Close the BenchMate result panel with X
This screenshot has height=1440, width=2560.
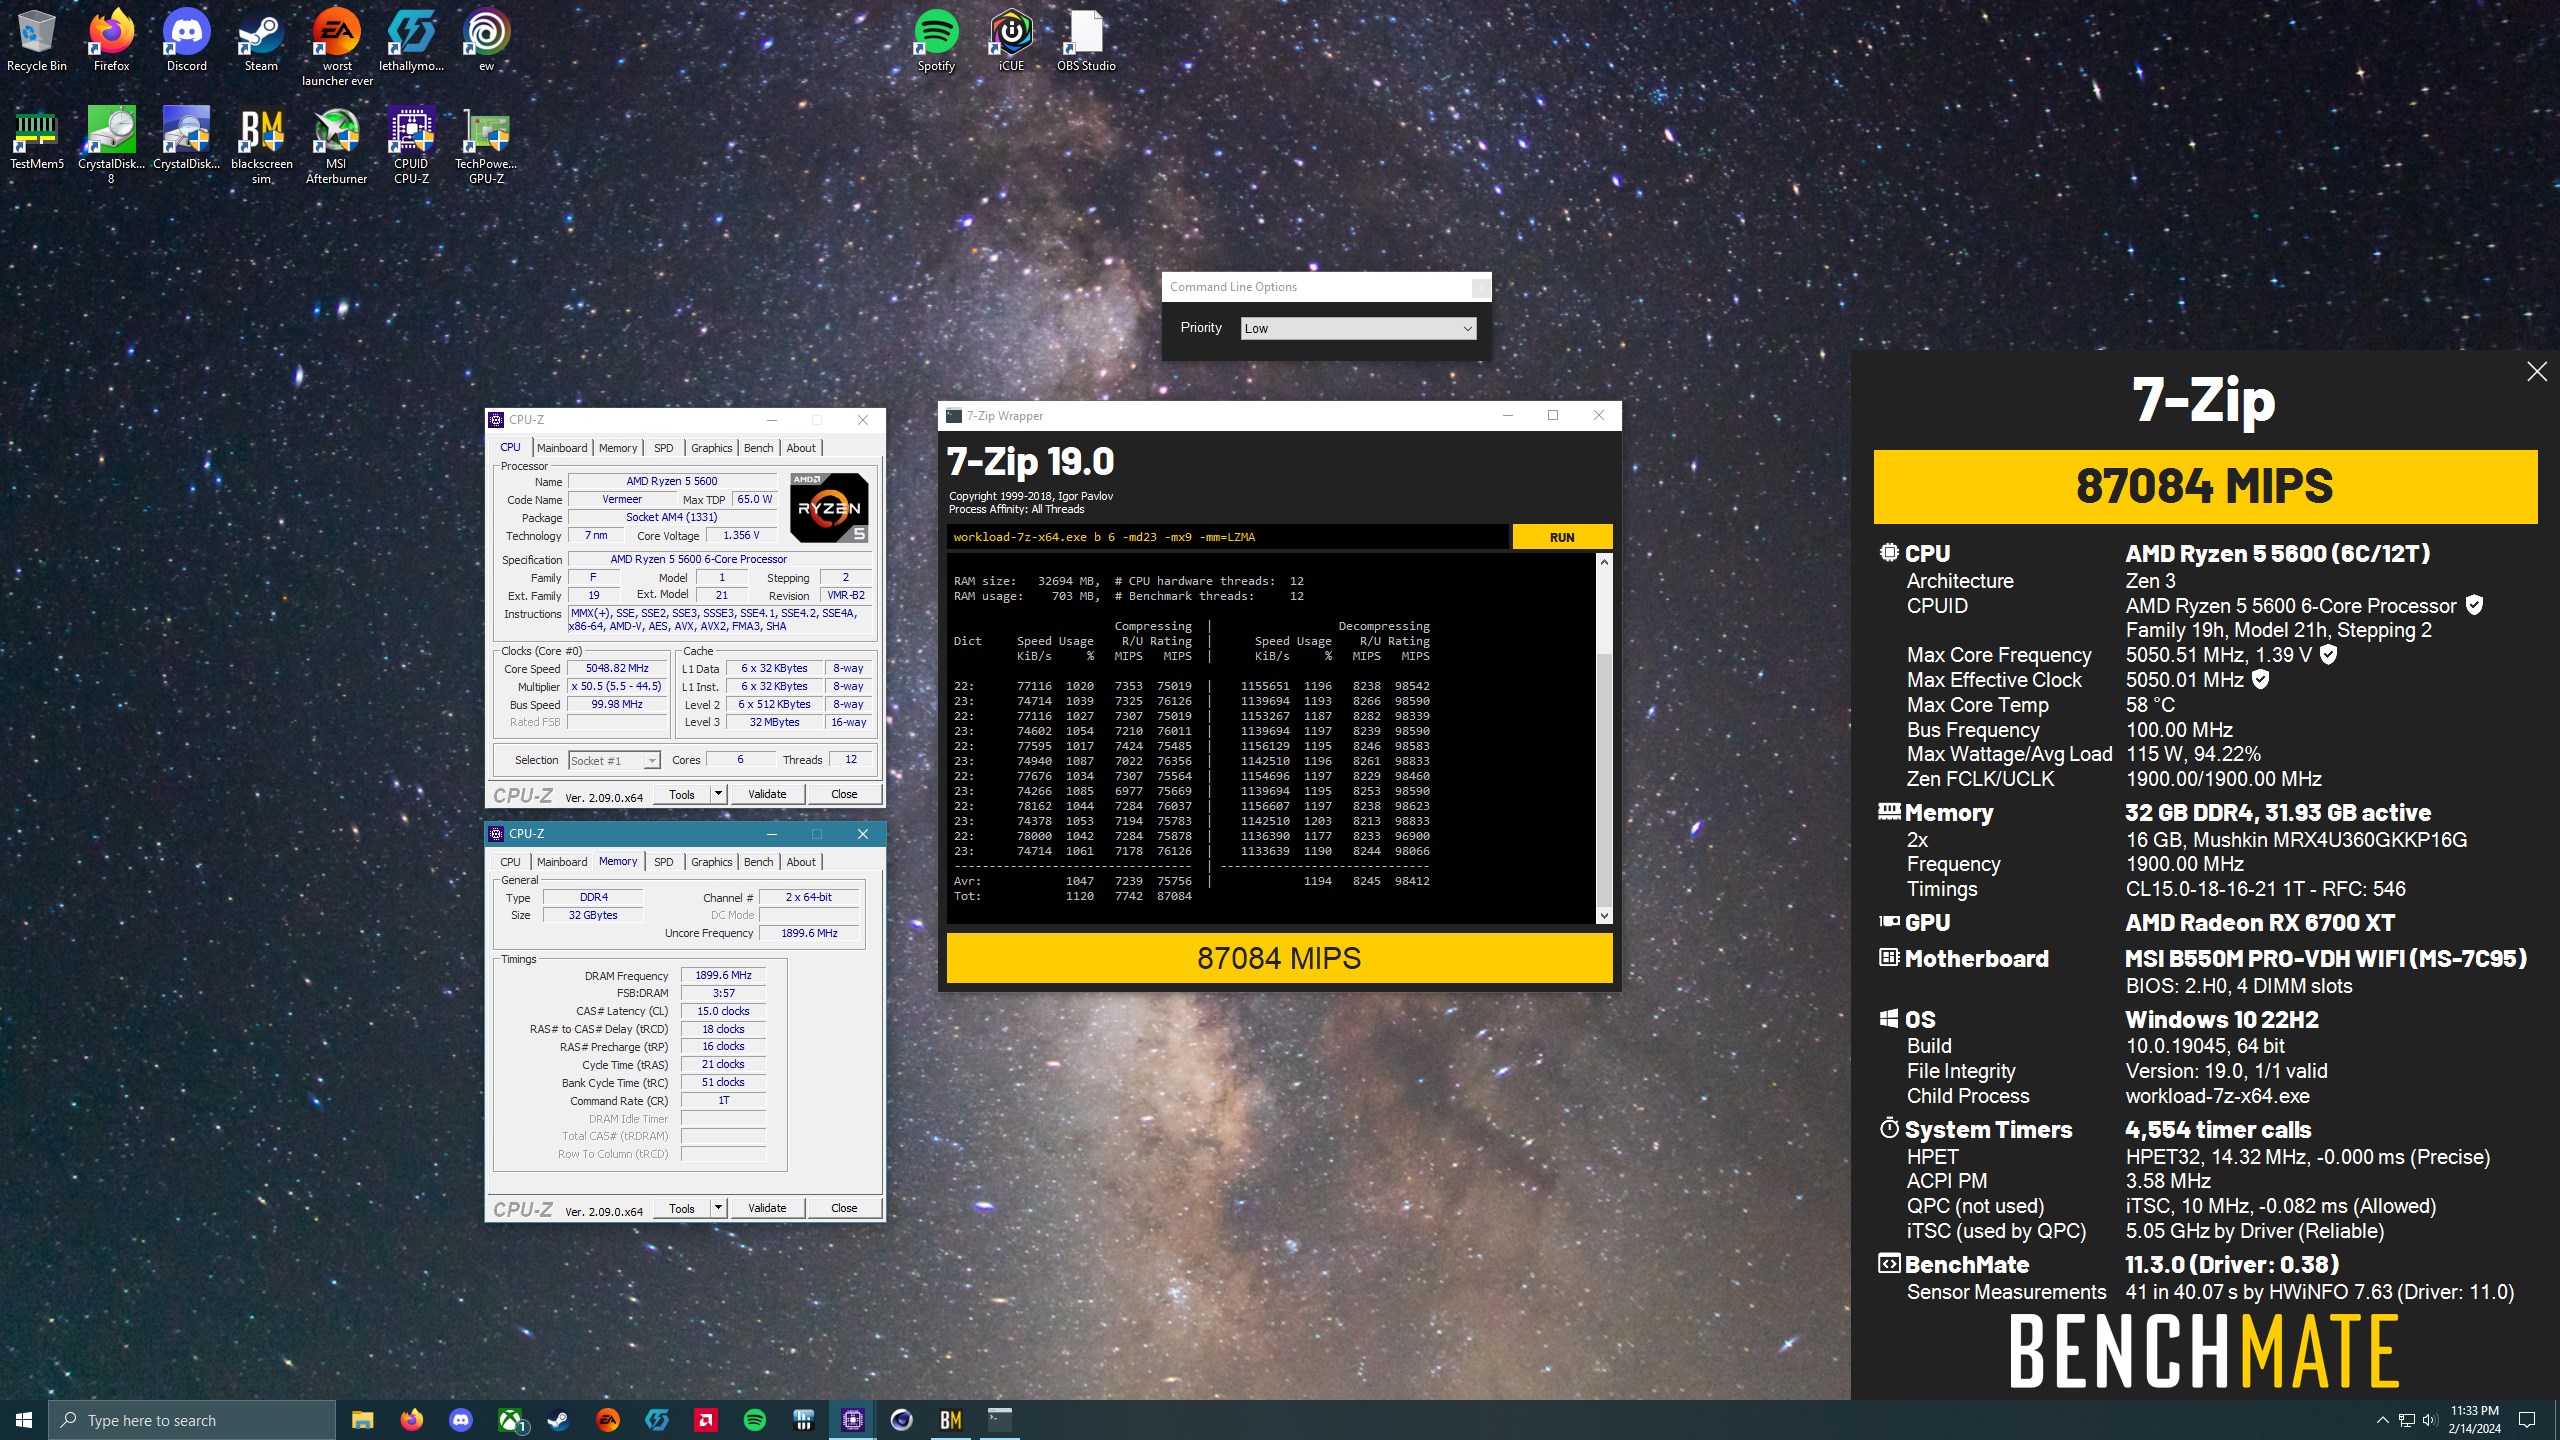pos(2537,372)
